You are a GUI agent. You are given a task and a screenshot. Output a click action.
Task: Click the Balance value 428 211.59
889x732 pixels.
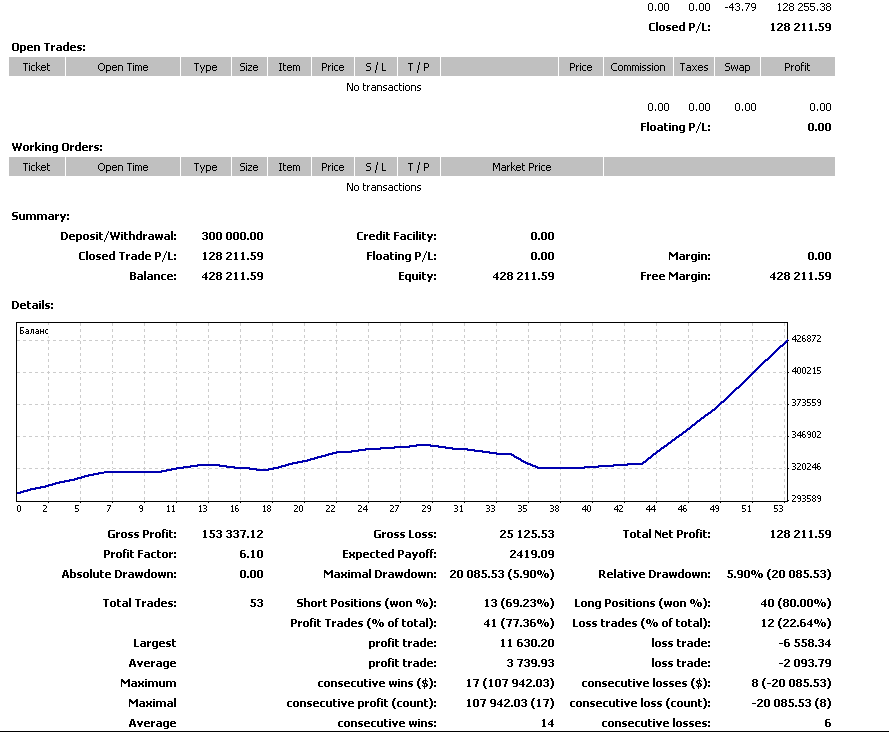point(232,276)
